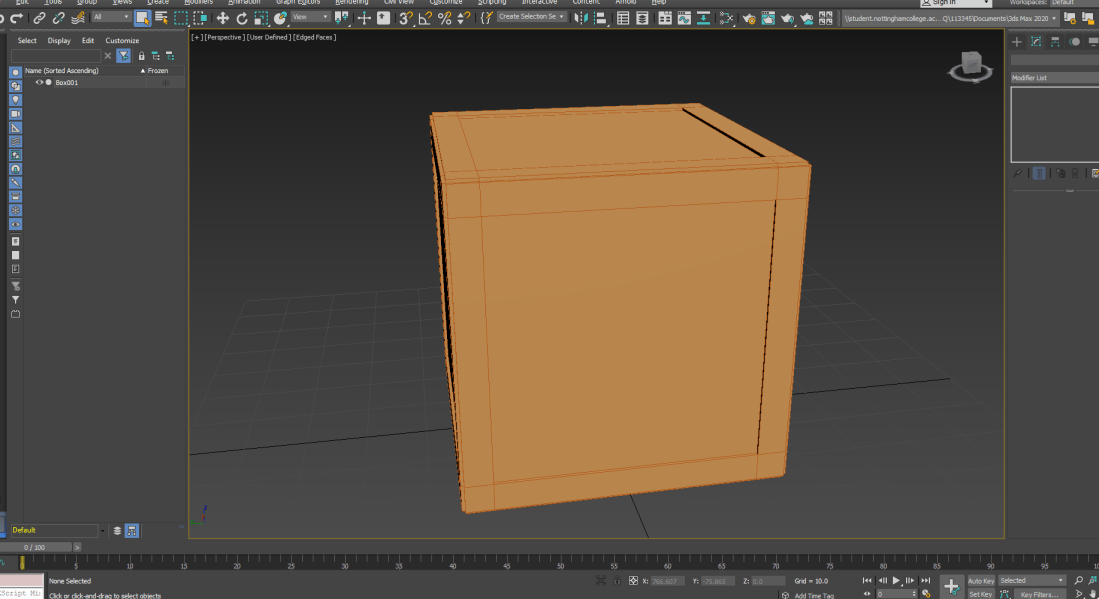The image size is (1099, 599).
Task: Expand the selection filter All dropdown
Action: click(x=111, y=17)
